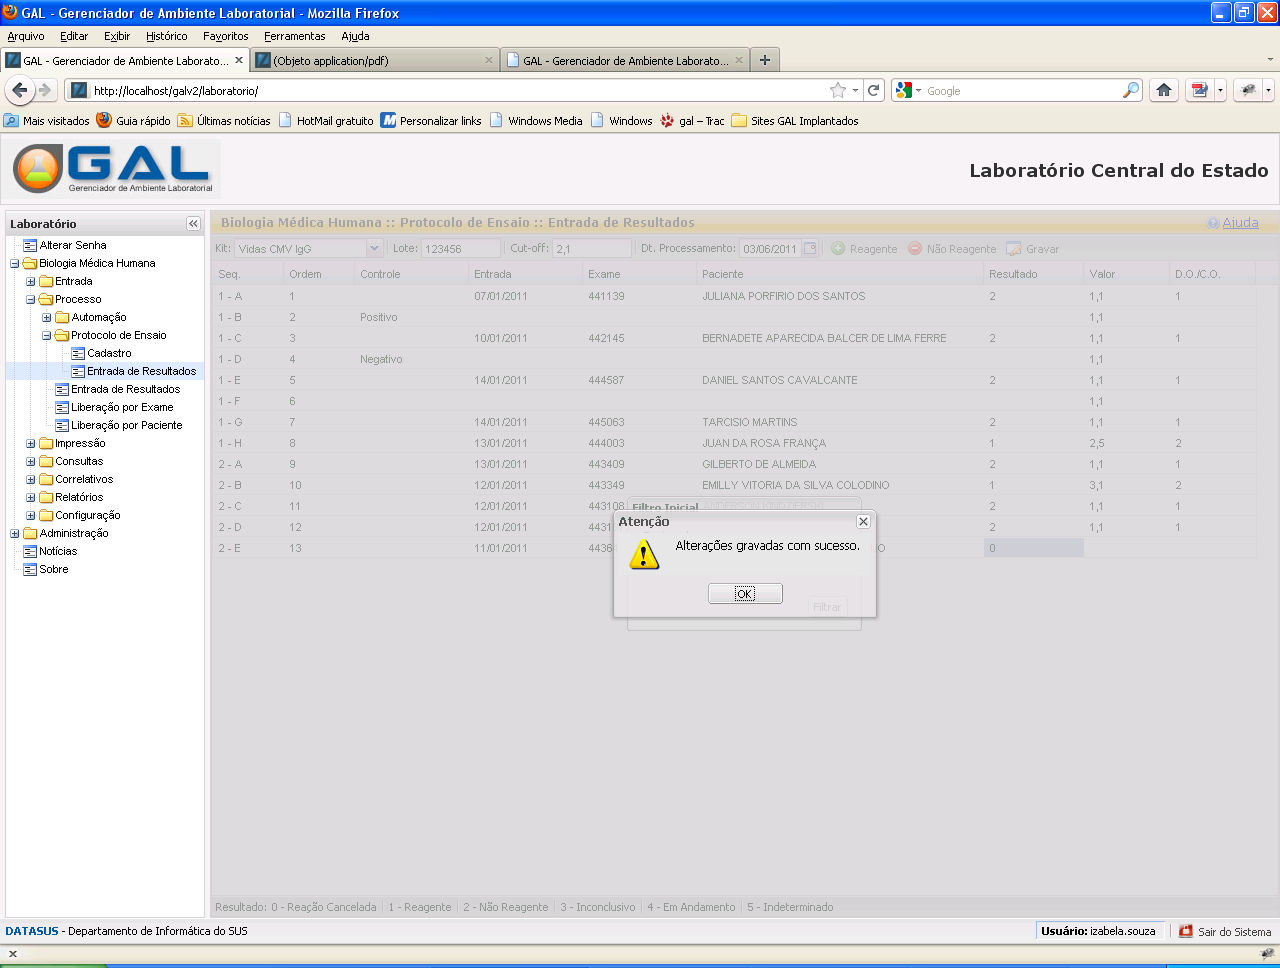The image size is (1280, 968).
Task: Collapse the Laboratório side panel
Action: point(193,224)
